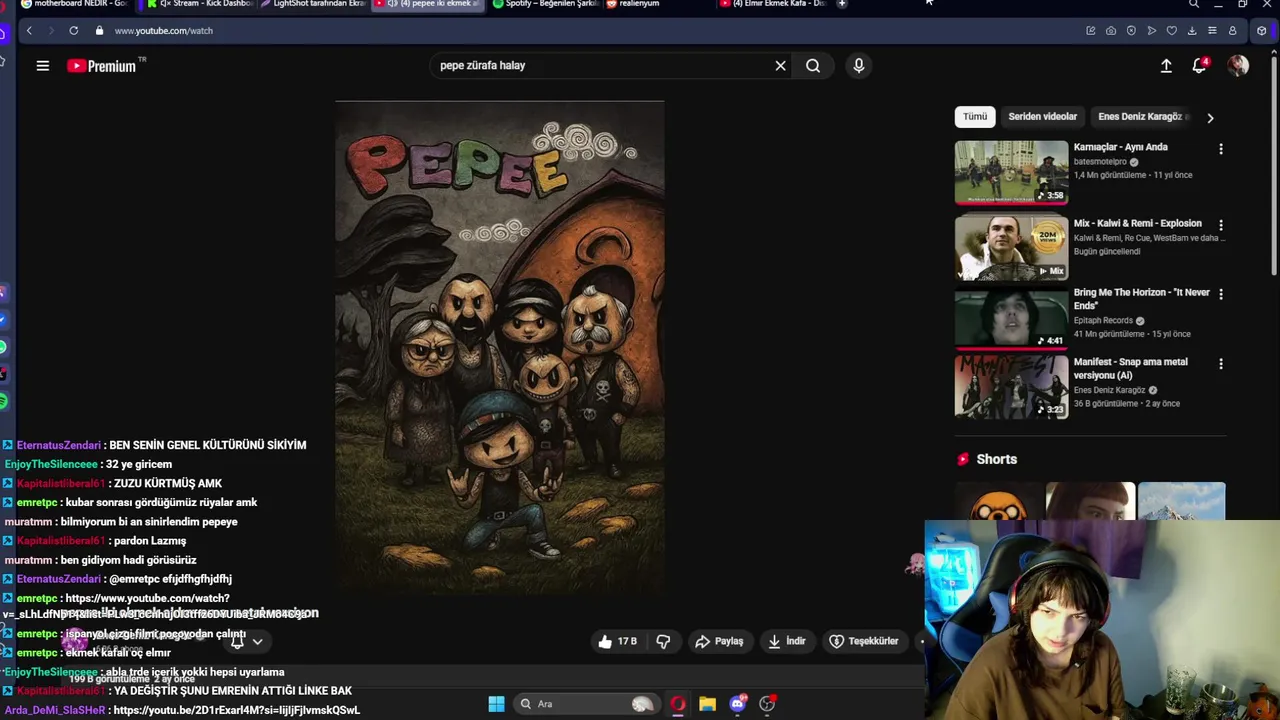Click the Bring Me The Horizon thumbnail
This screenshot has width=1280, height=720.
[1011, 317]
